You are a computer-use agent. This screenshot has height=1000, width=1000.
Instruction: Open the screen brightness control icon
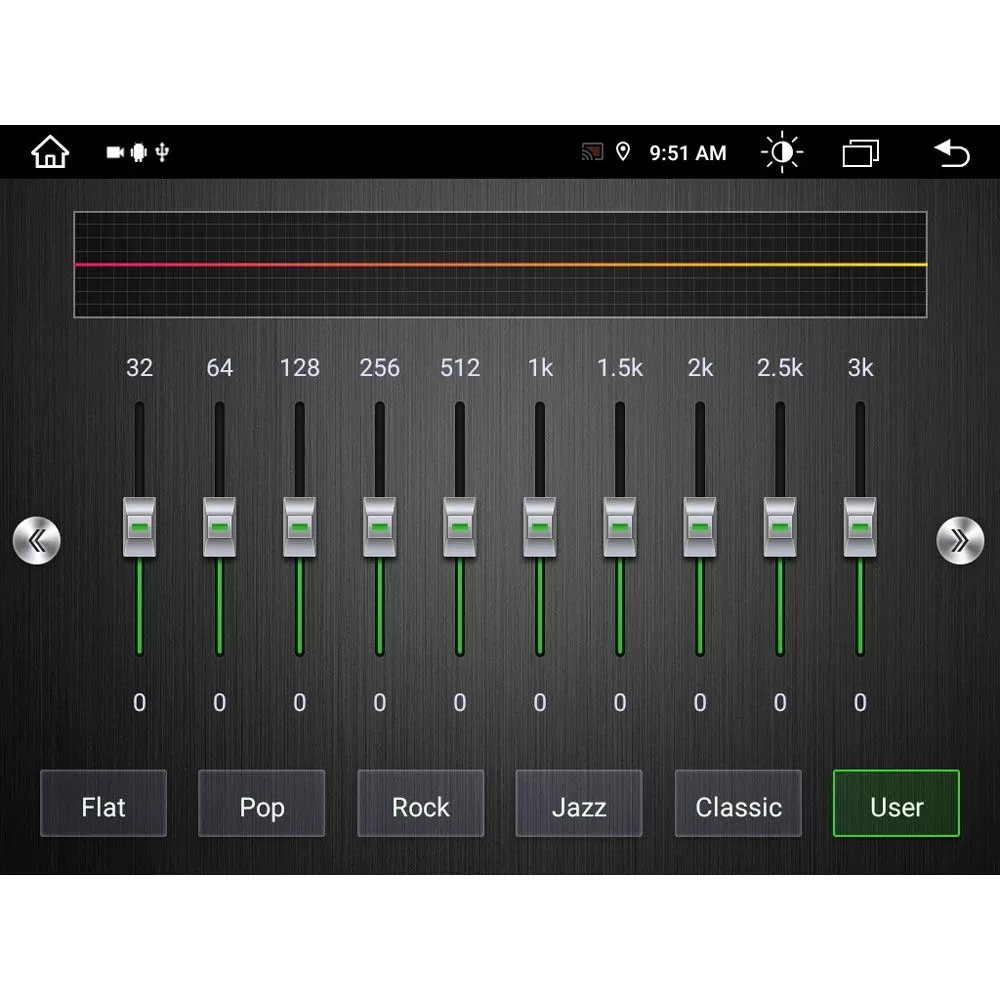coord(781,152)
